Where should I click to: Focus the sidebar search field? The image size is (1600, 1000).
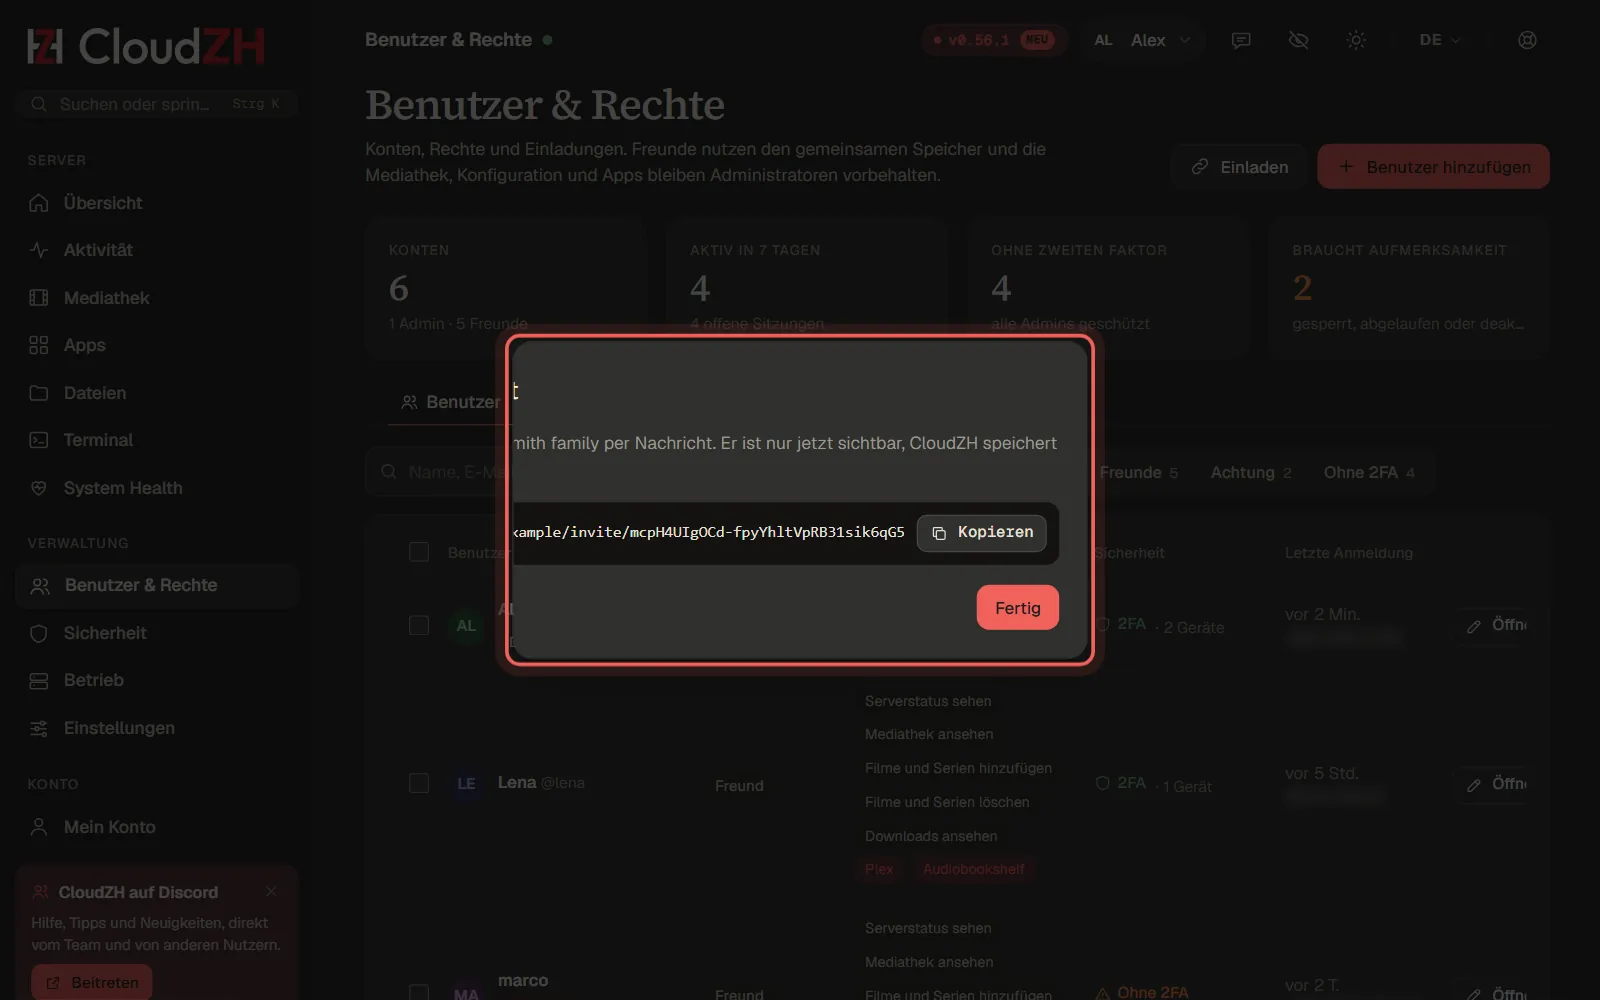[x=157, y=104]
